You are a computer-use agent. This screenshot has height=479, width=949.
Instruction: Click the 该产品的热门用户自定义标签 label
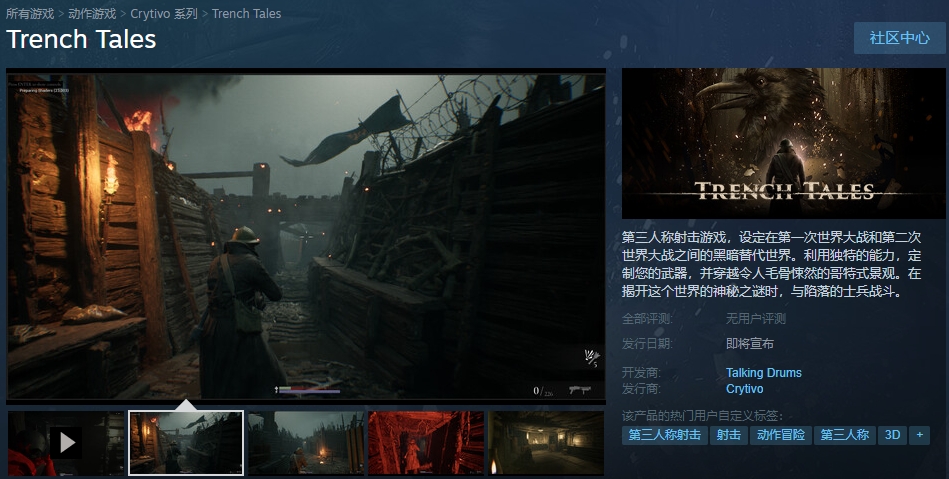coord(703,416)
